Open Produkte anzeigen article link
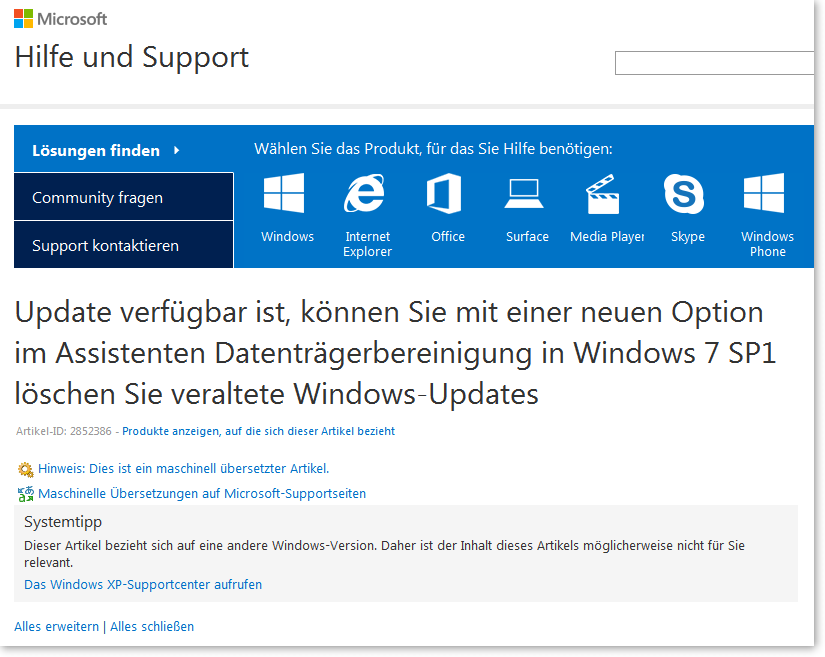This screenshot has width=825, height=657. [258, 432]
